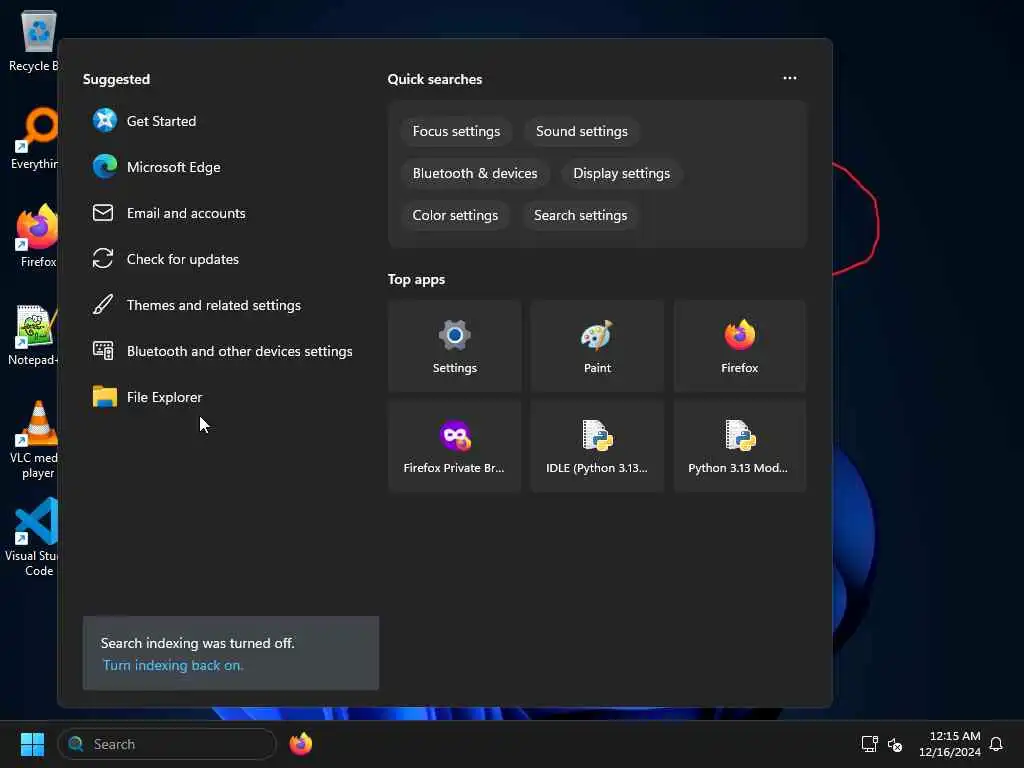Open the Windows Start button

pos(32,744)
